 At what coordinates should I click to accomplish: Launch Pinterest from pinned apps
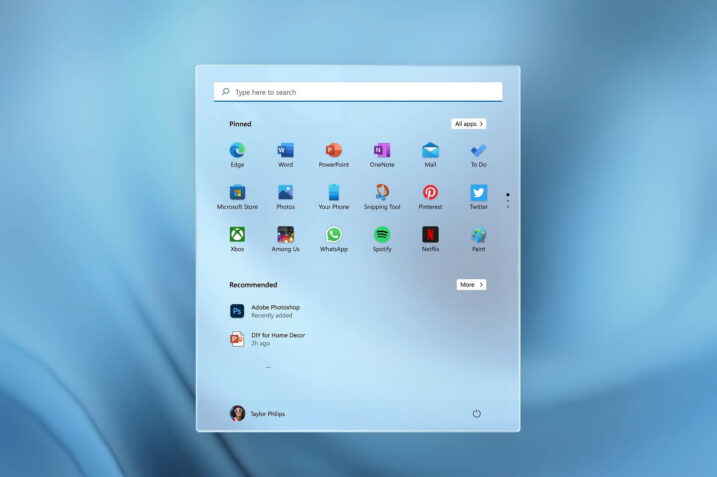pos(430,193)
